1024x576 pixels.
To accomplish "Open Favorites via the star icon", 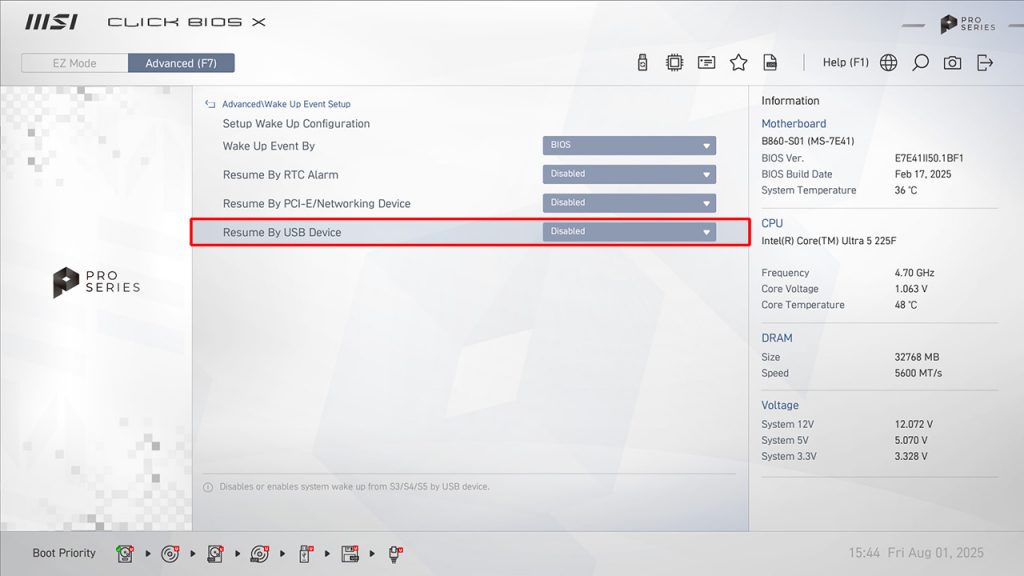I will click(739, 63).
